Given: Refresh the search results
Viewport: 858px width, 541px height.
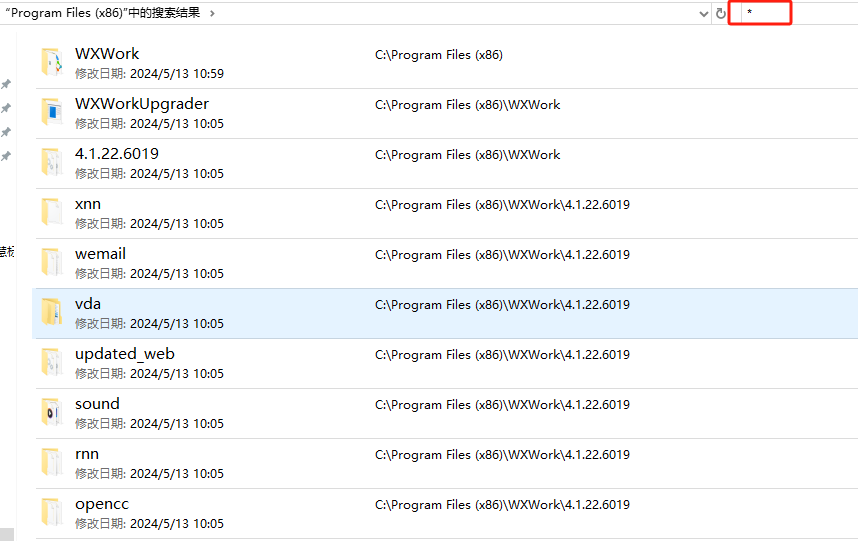Looking at the screenshot, I should click(x=721, y=13).
